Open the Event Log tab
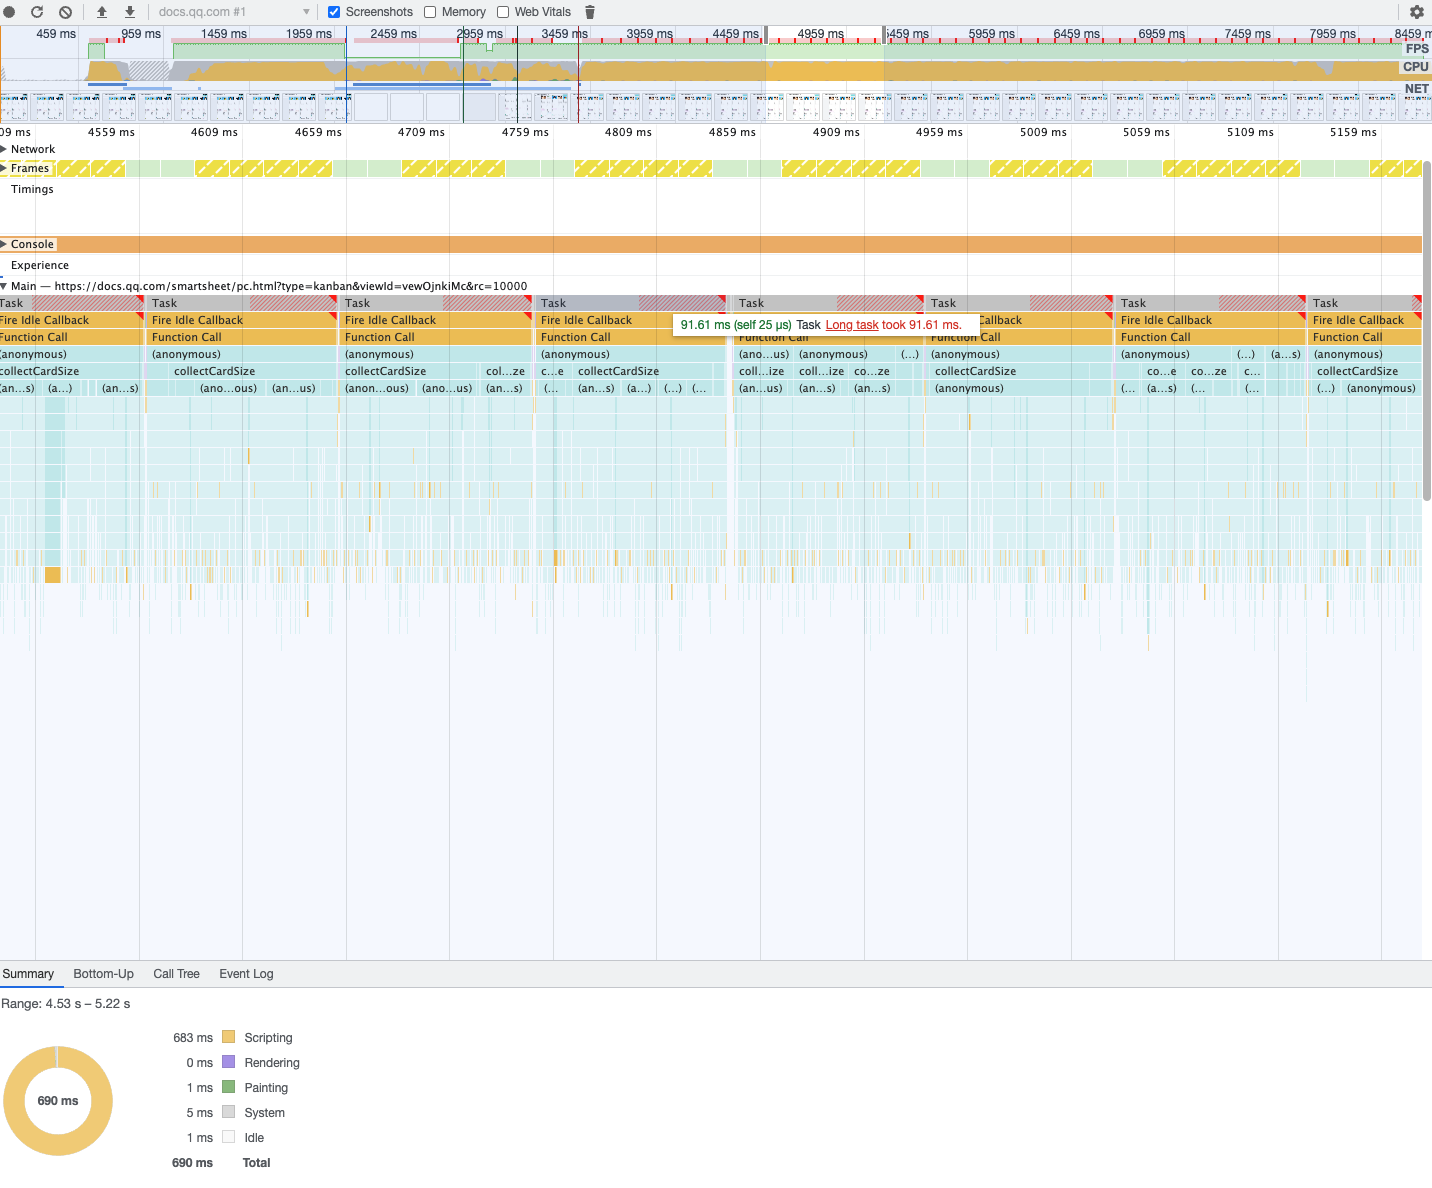 (246, 974)
